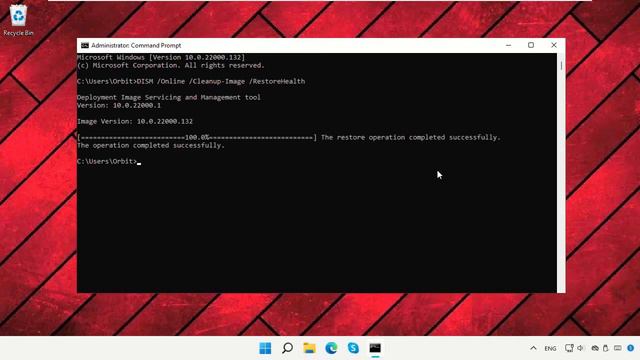This screenshot has width=640, height=360.
Task: Open the Recycle Bin desktop icon
Action: 18,20
